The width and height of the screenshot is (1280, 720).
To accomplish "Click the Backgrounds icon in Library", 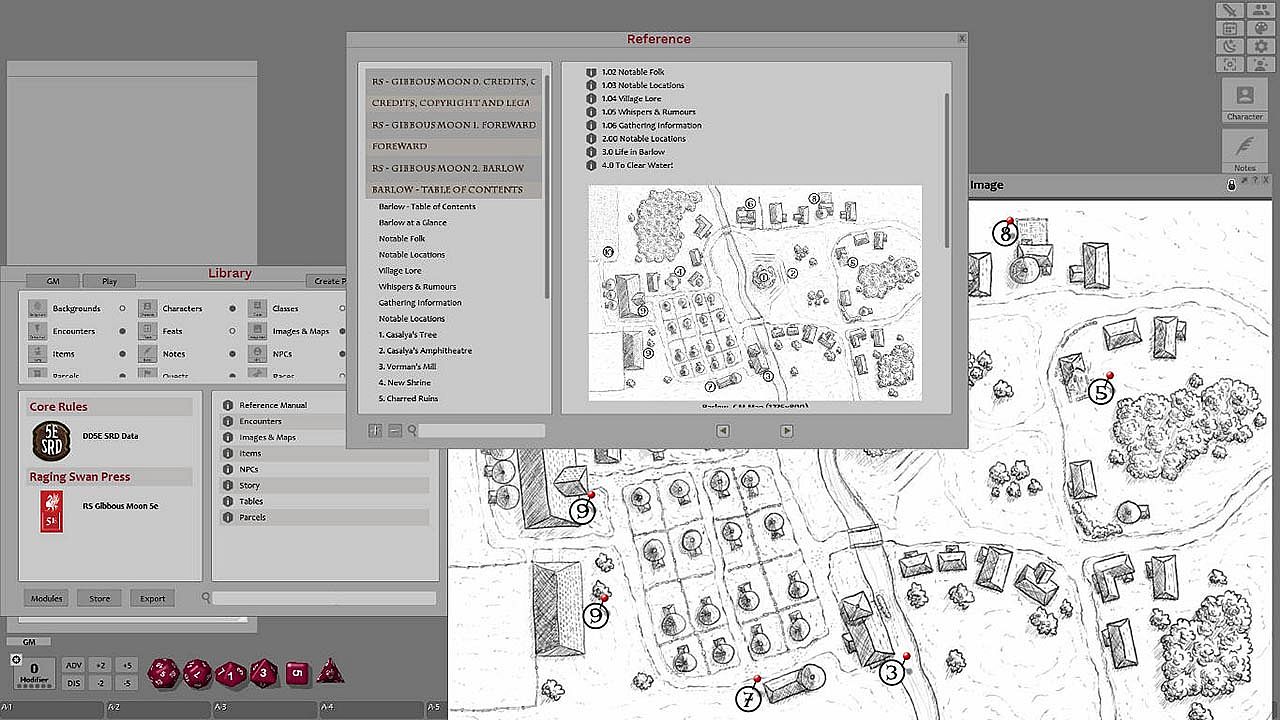I will click(x=37, y=308).
